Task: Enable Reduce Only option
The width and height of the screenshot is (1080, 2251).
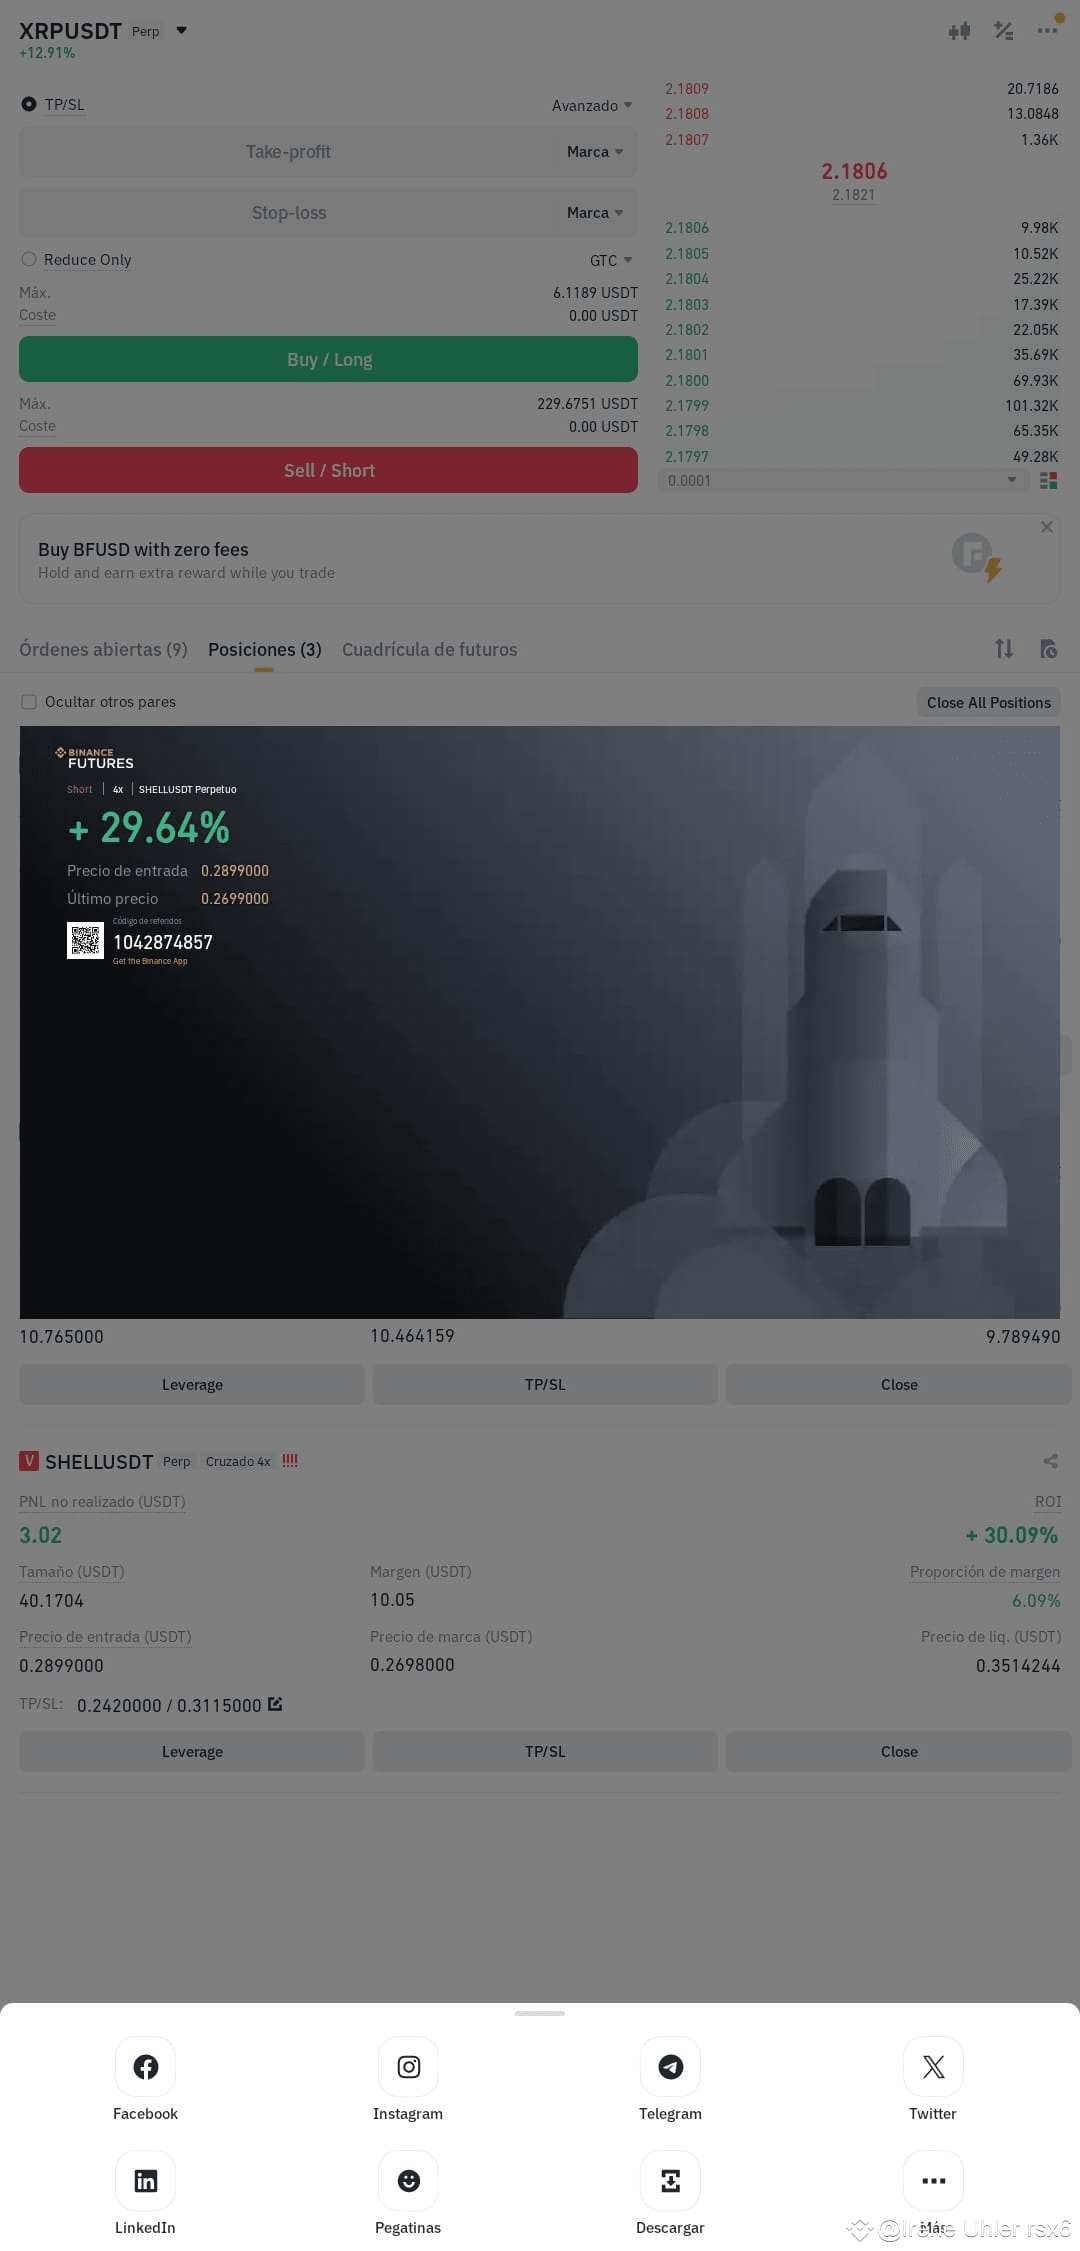Action: pyautogui.click(x=29, y=259)
